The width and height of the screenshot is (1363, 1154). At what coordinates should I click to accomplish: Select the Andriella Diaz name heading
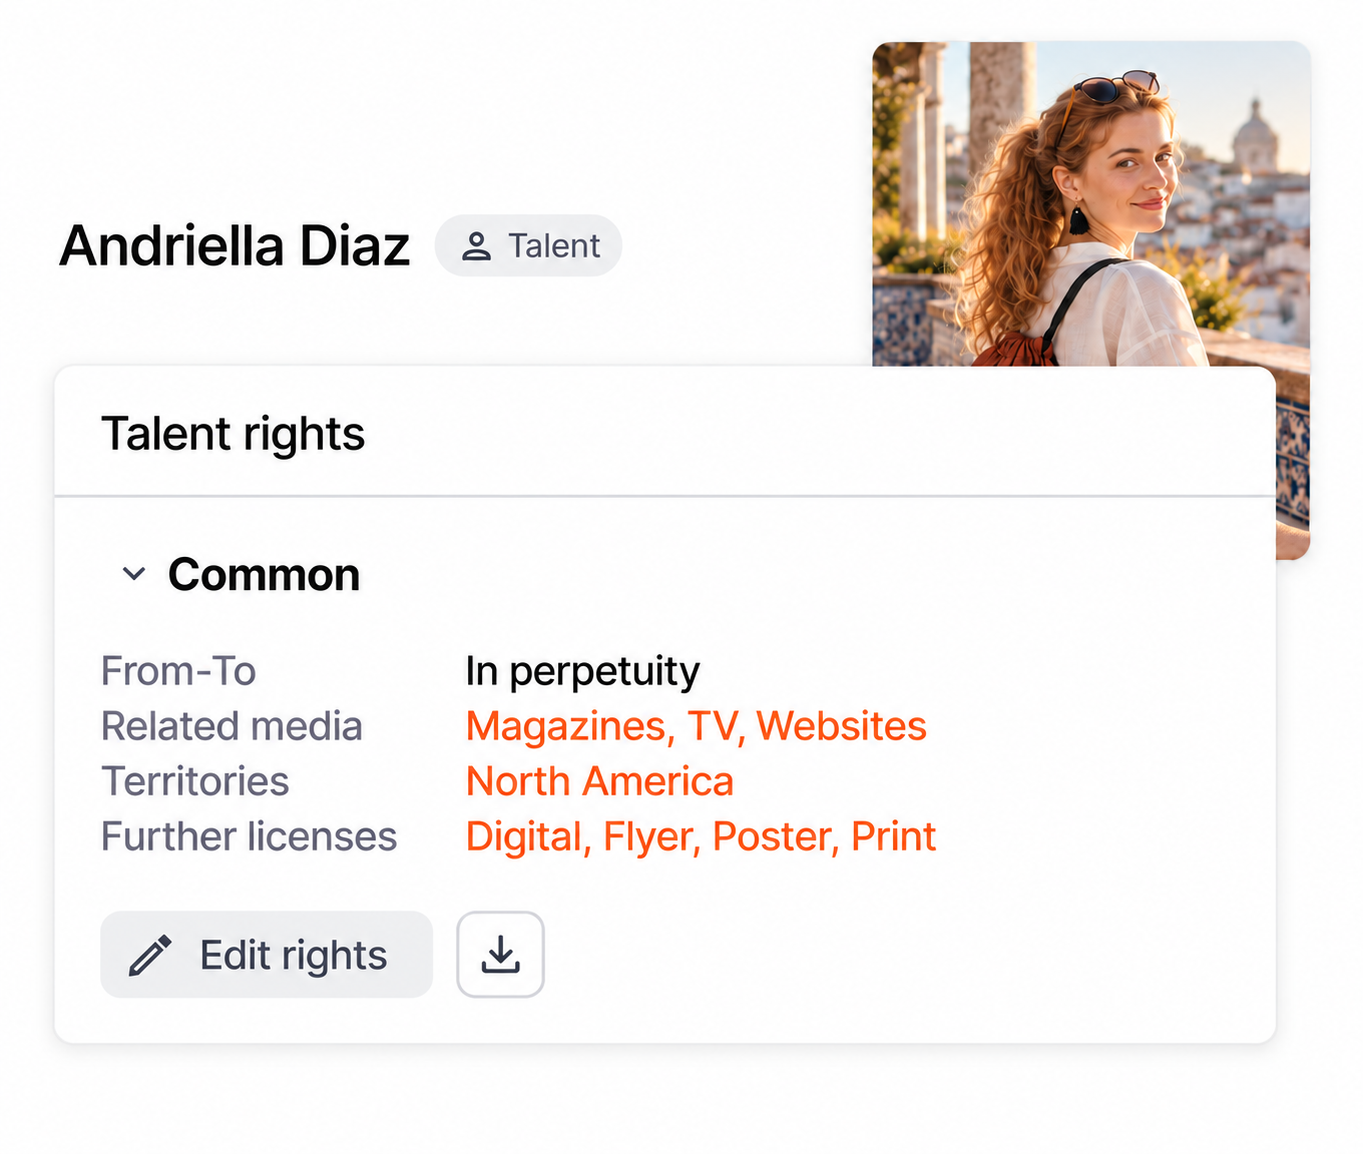[235, 246]
